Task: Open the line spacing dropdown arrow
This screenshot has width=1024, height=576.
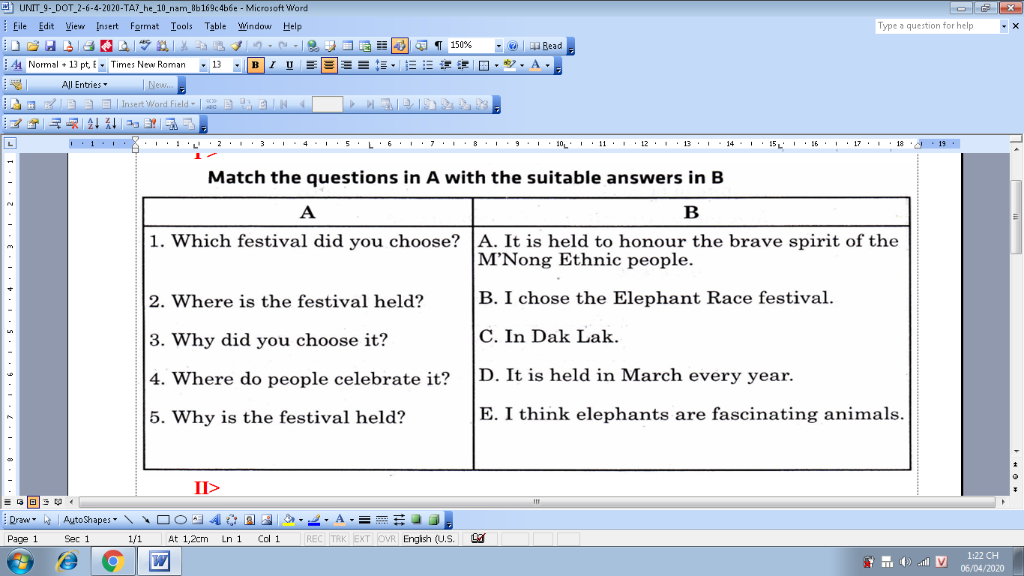Action: click(393, 65)
